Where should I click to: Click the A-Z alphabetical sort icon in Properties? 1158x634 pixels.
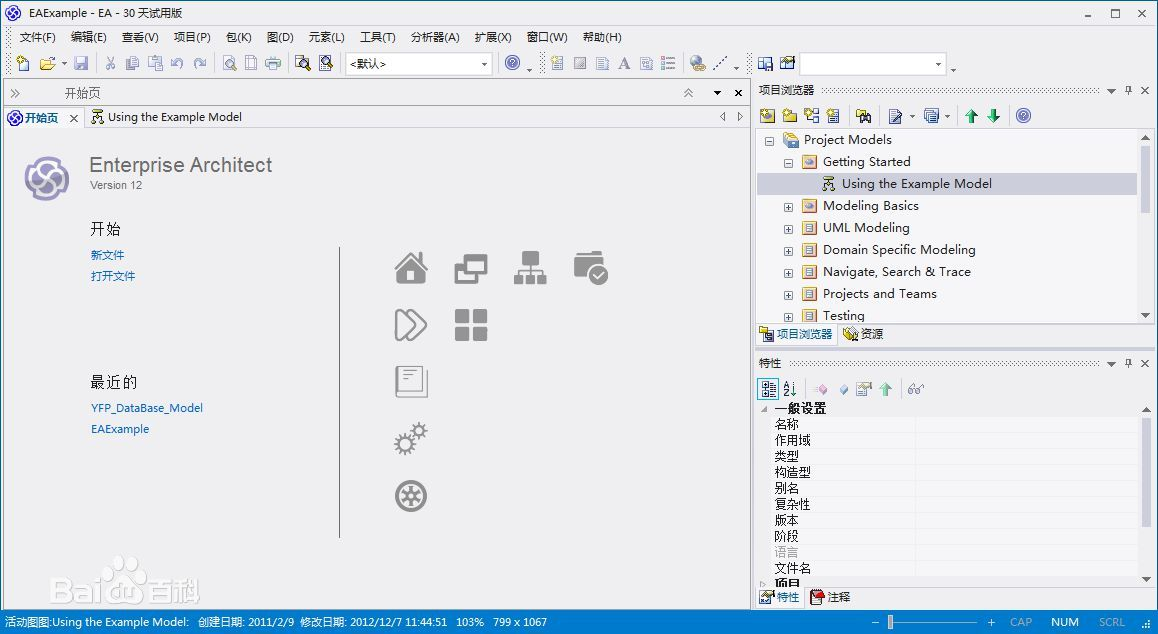pyautogui.click(x=790, y=389)
